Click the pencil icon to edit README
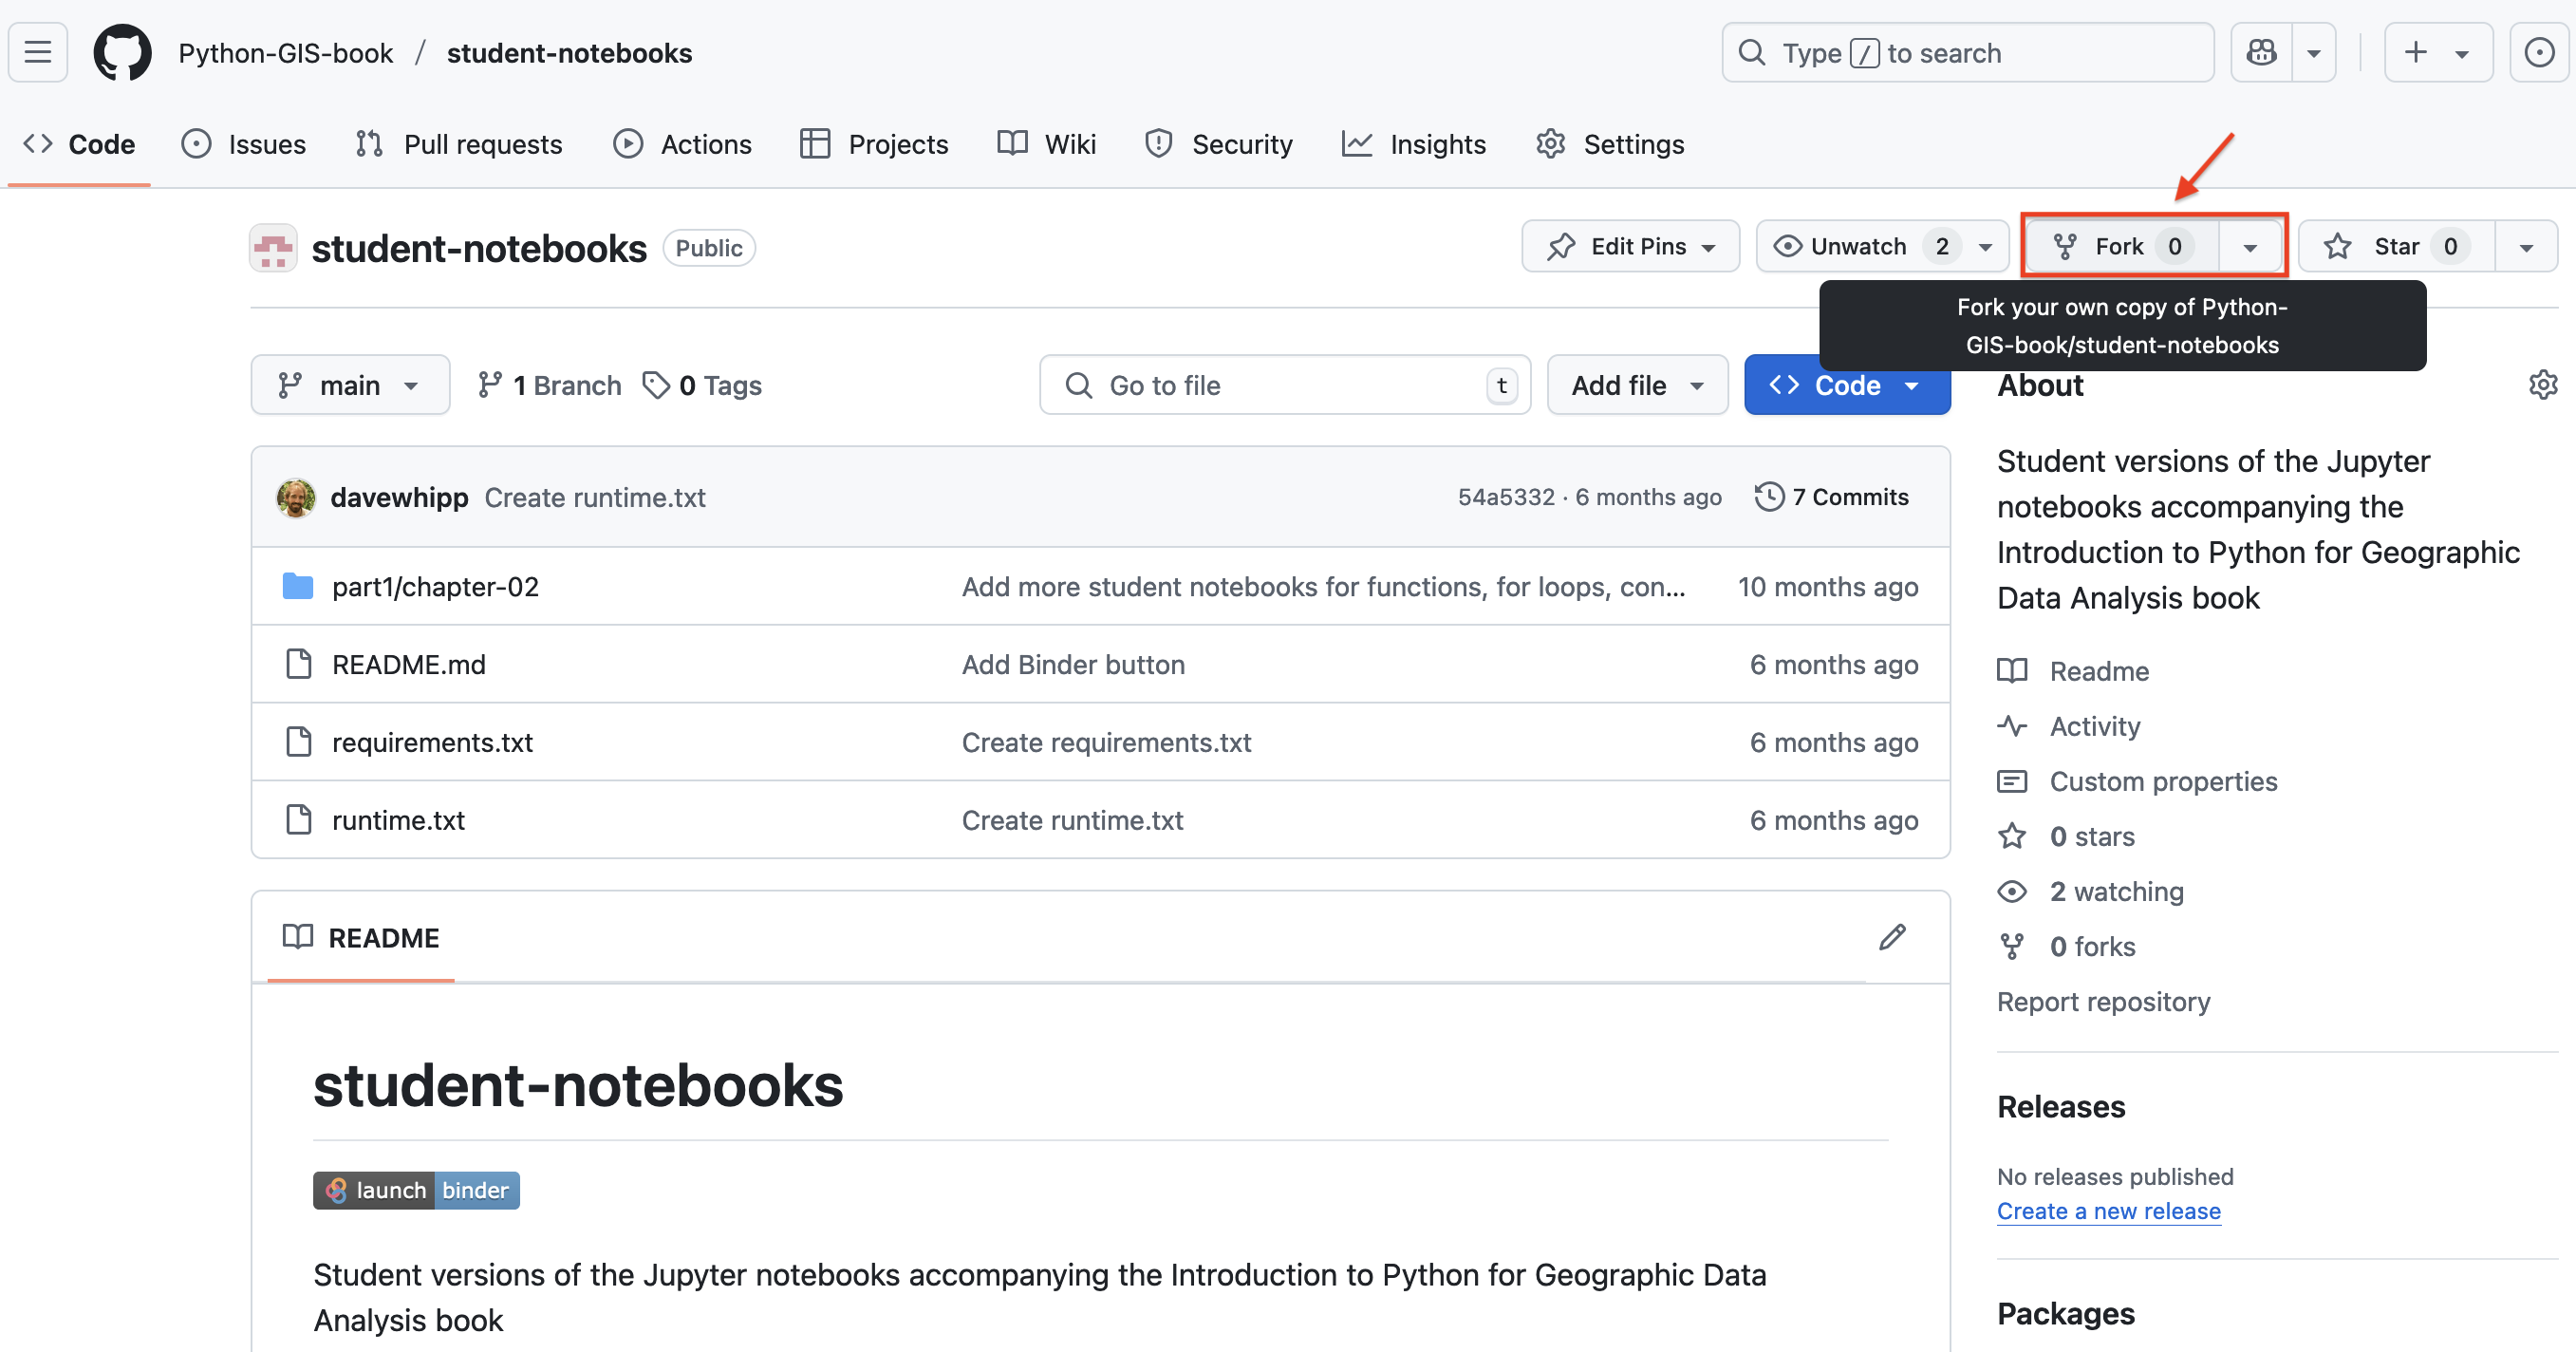Screen dimensions: 2576x1352 (1892, 937)
